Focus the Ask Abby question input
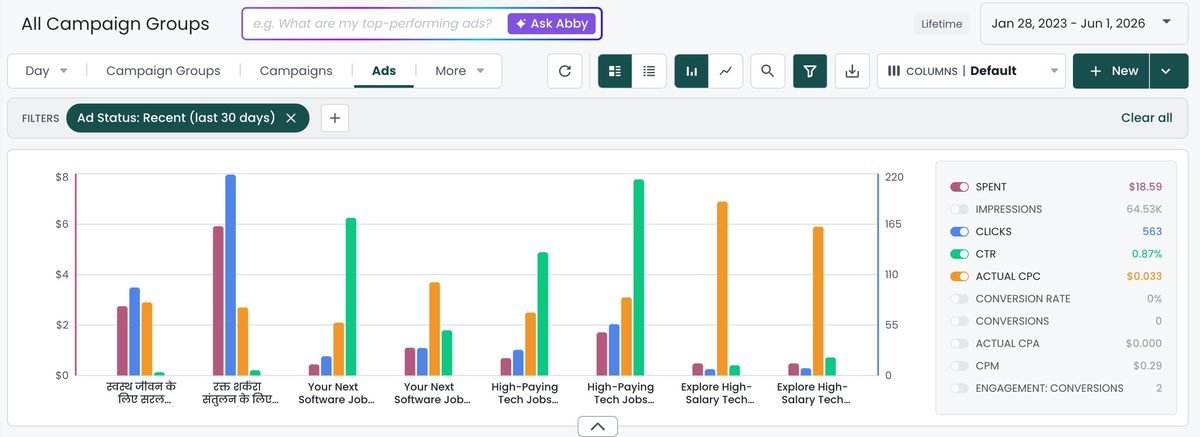 pos(372,23)
